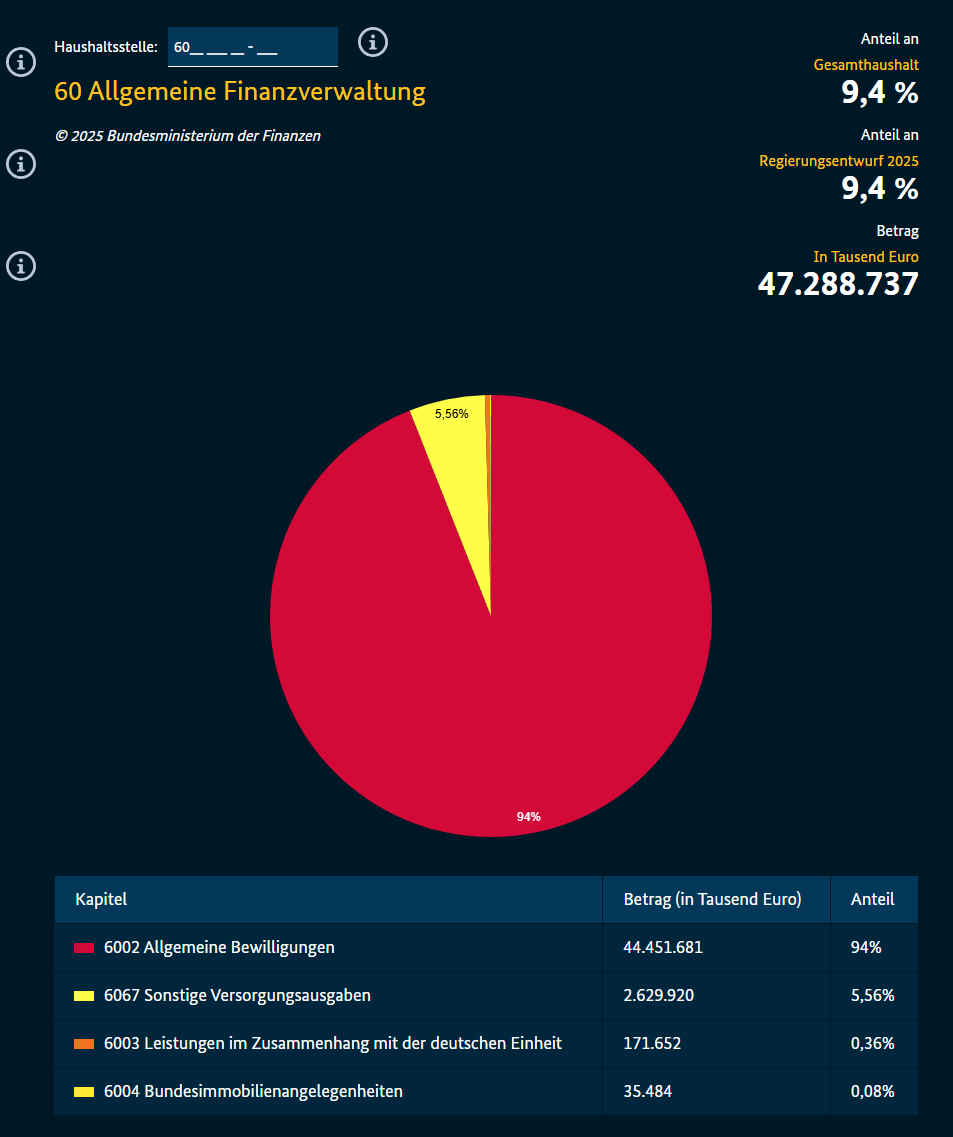Click the yellow swatch beside 6067 Sonstige Versorgungsausgaben

tap(84, 996)
